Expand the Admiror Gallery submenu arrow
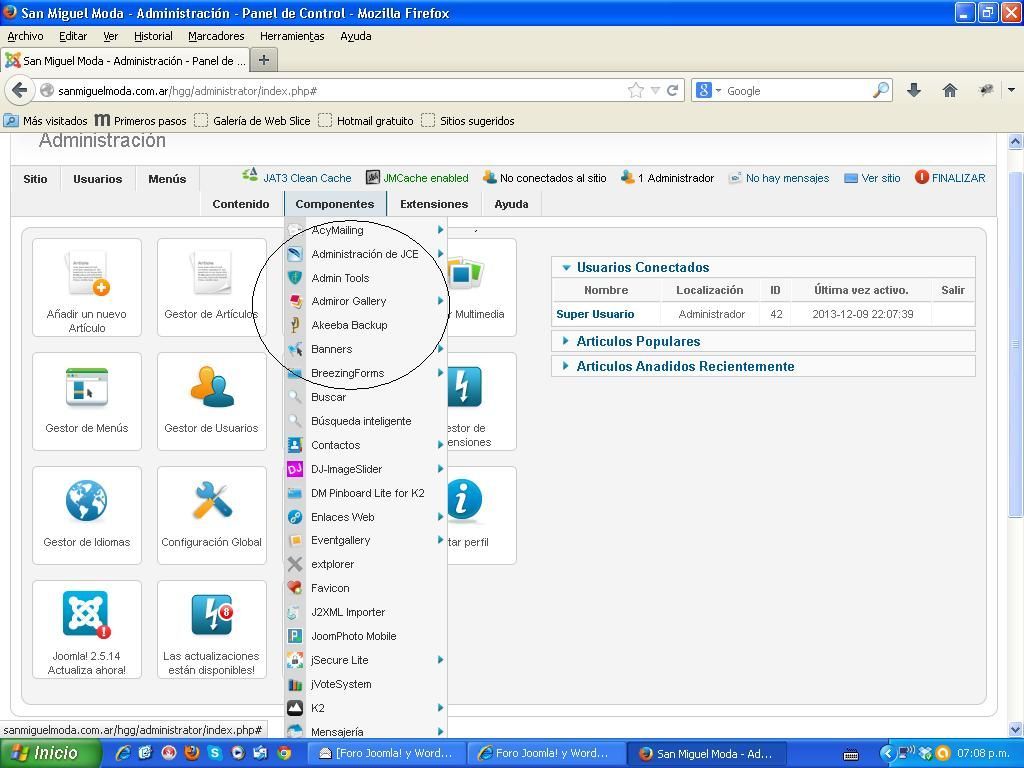1024x768 pixels. (440, 301)
